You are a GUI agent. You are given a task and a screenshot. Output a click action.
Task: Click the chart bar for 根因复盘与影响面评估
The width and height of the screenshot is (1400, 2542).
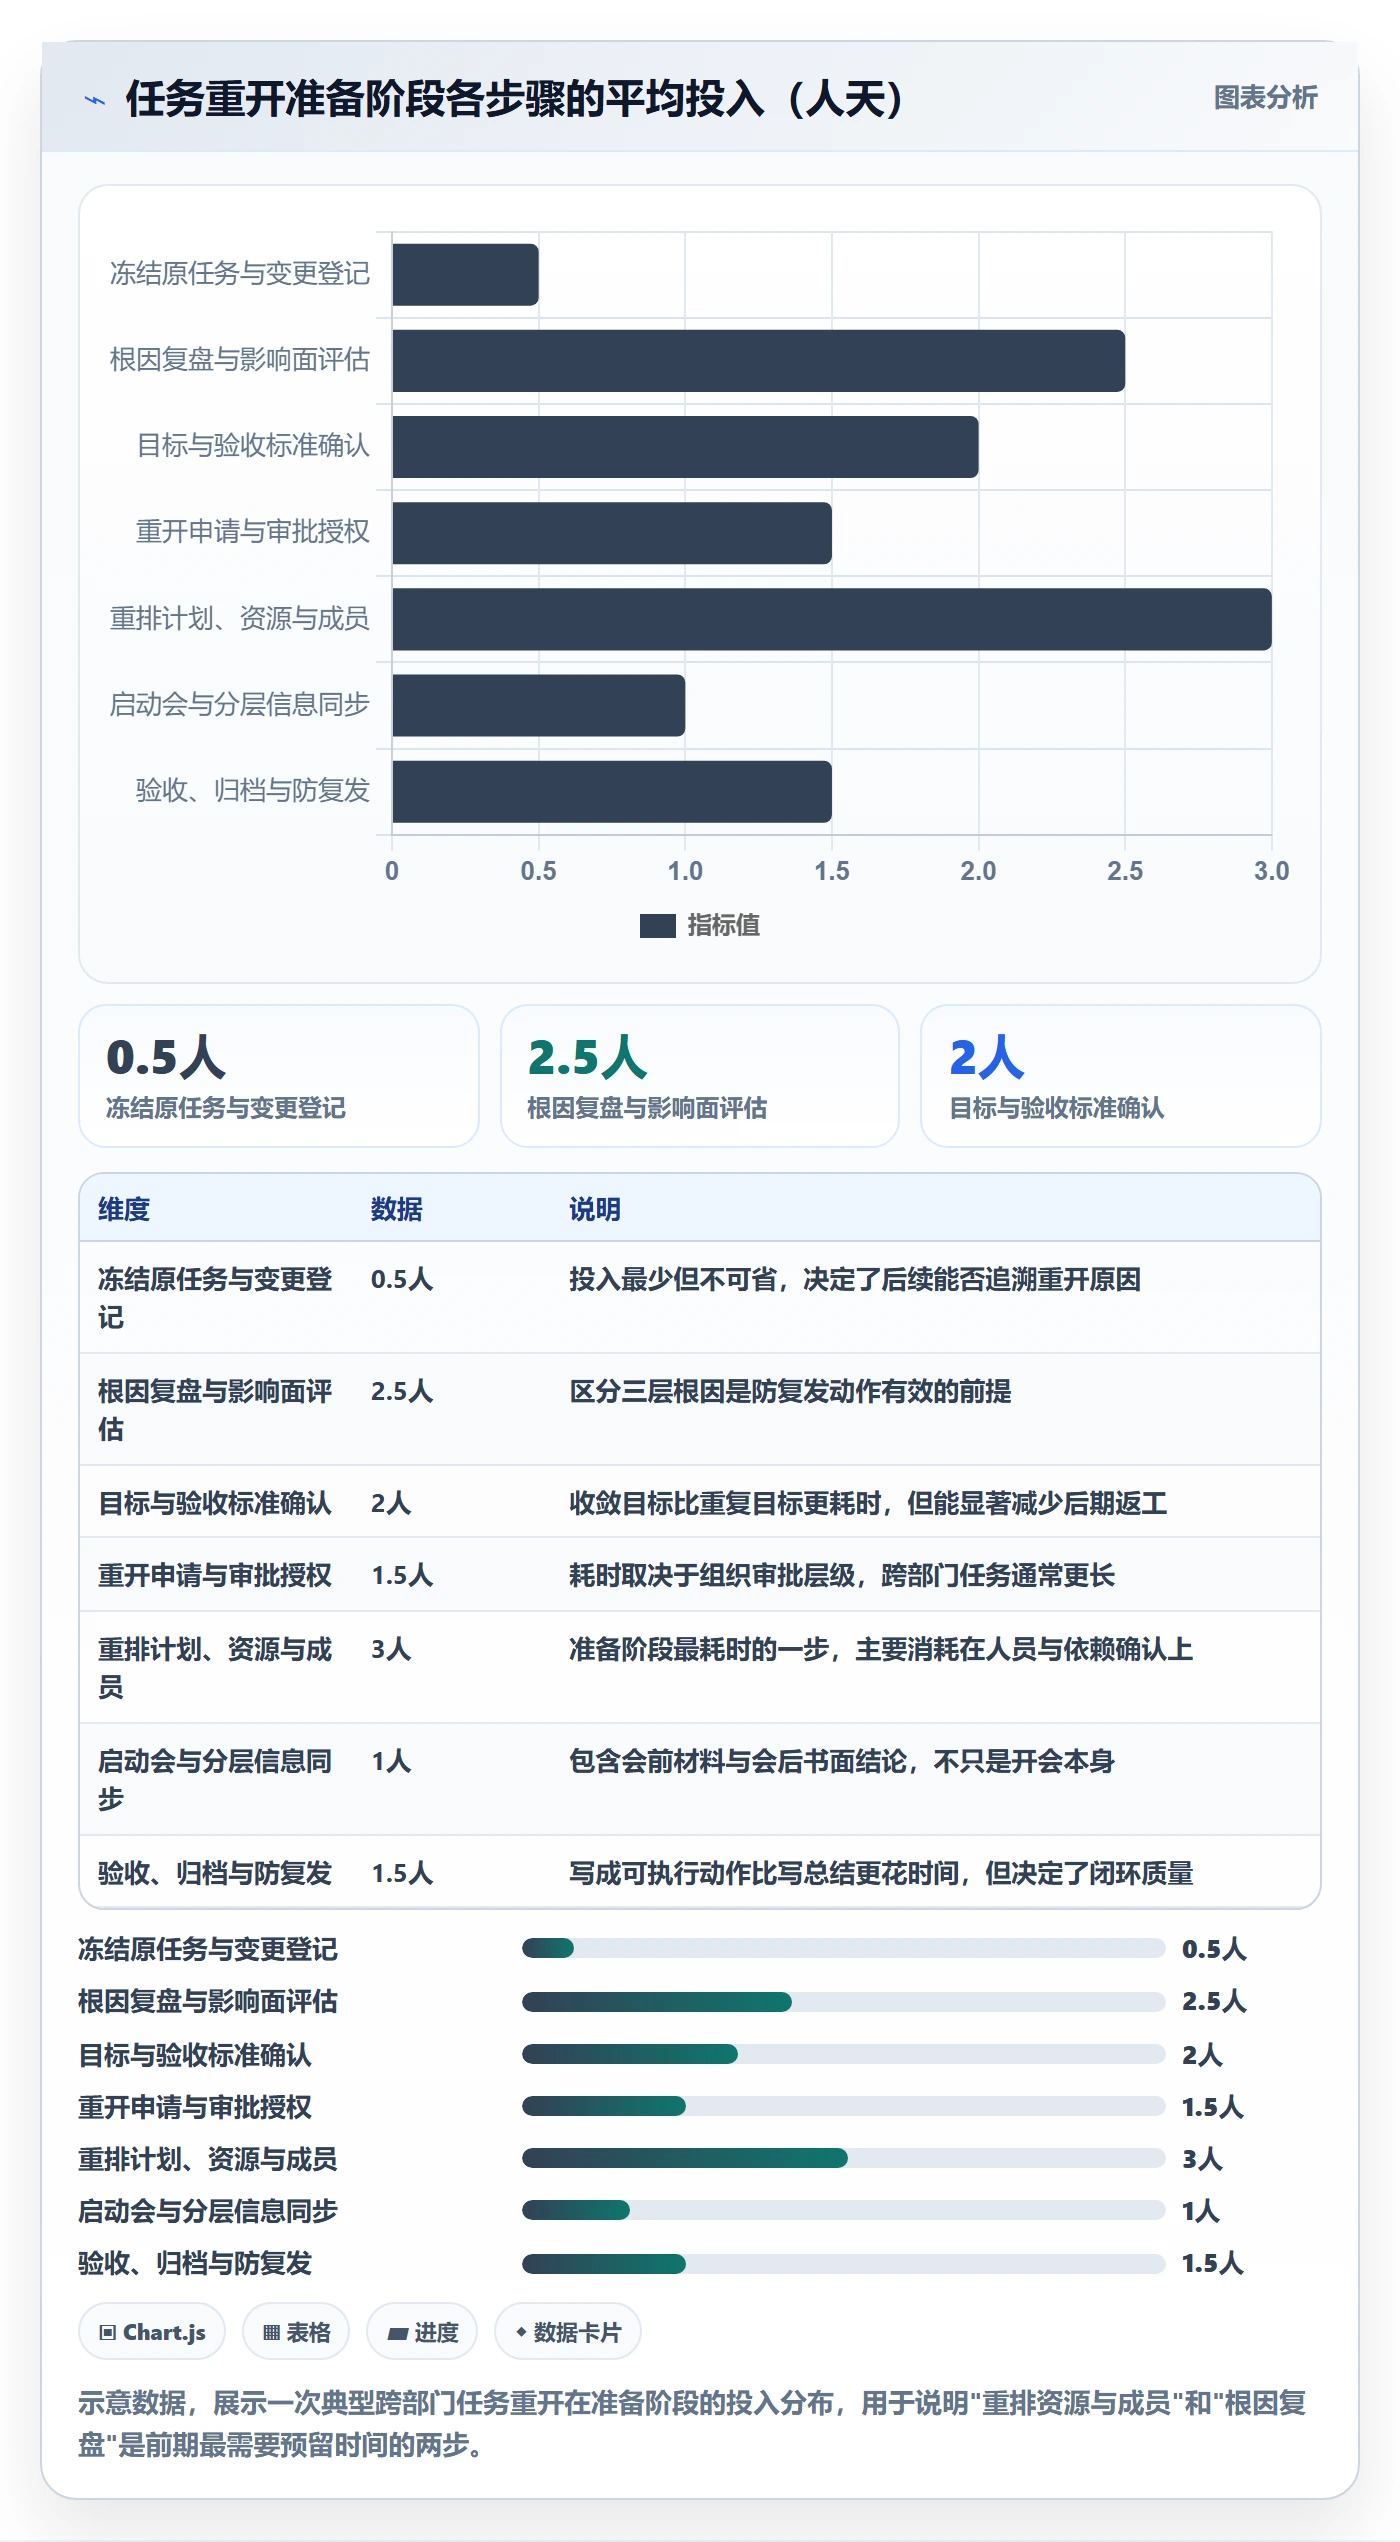758,361
